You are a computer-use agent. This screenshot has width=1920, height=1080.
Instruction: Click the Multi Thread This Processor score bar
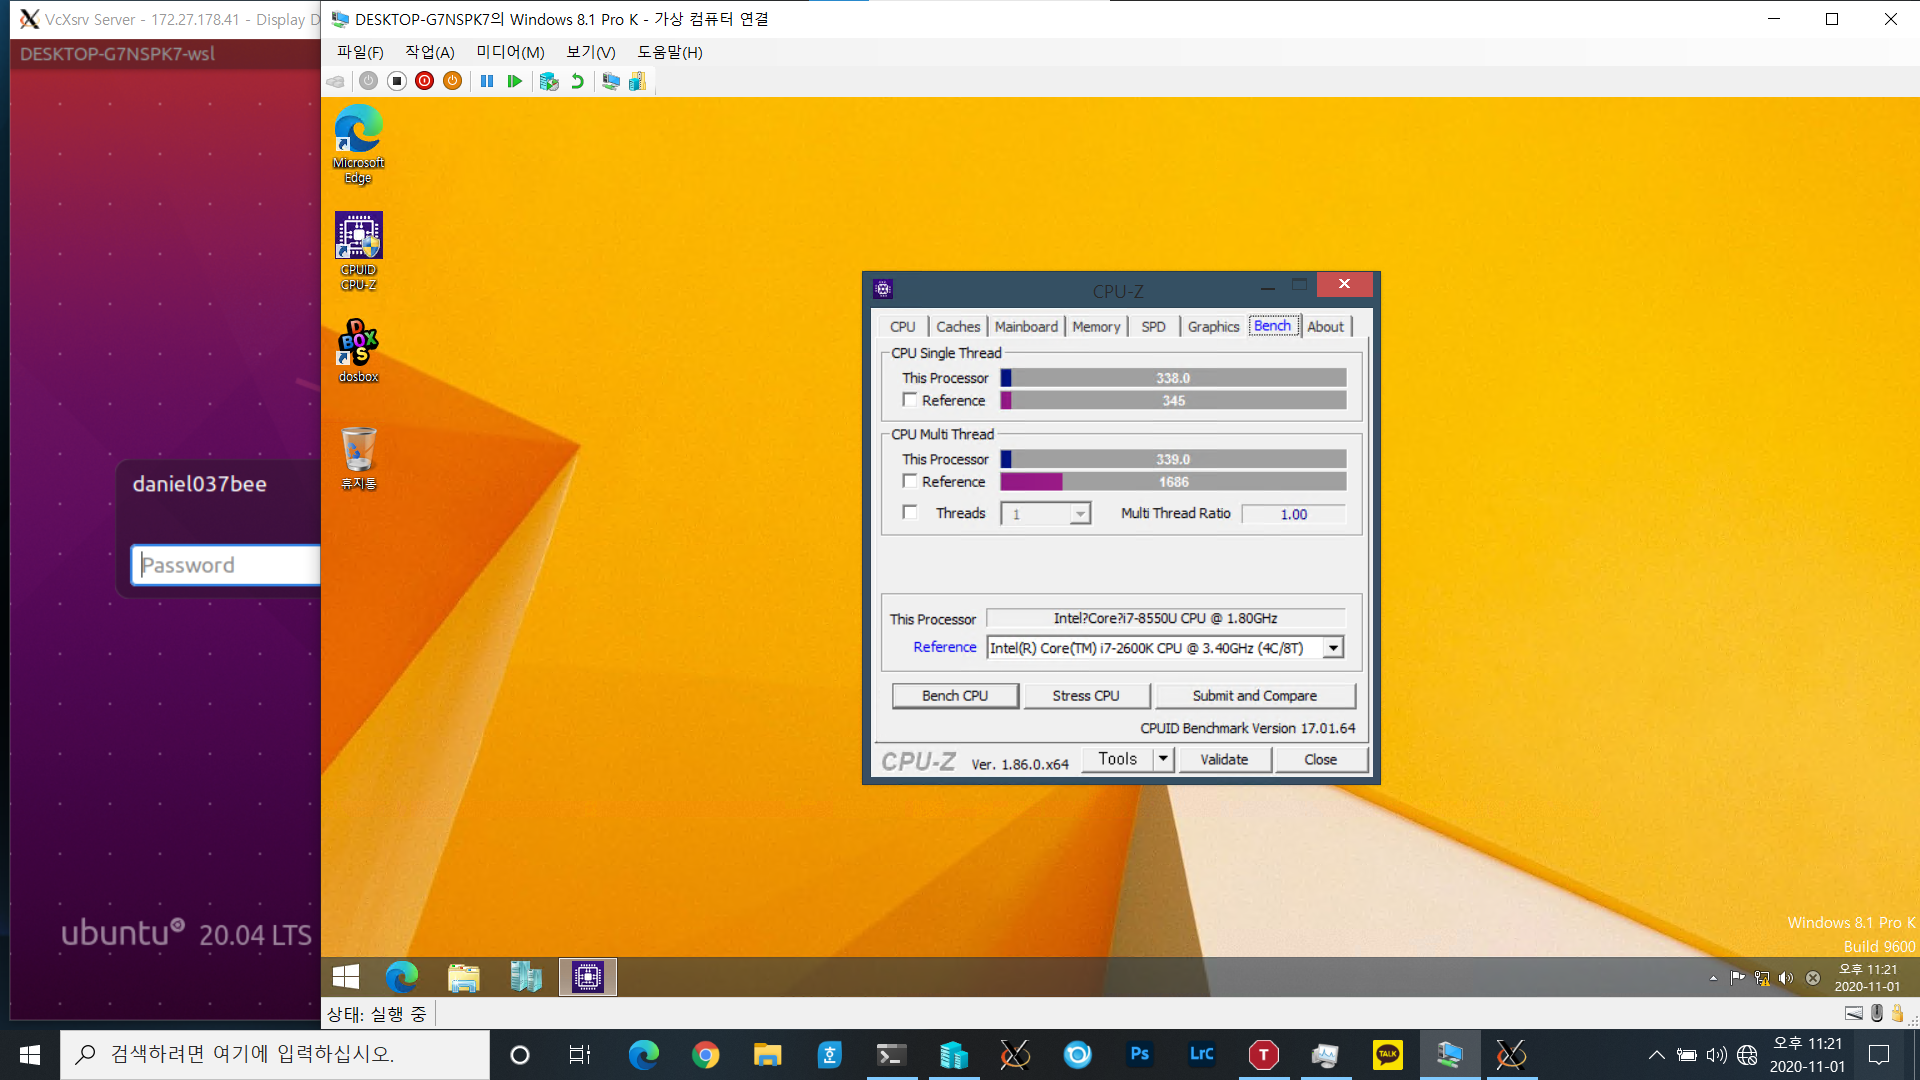click(1173, 459)
